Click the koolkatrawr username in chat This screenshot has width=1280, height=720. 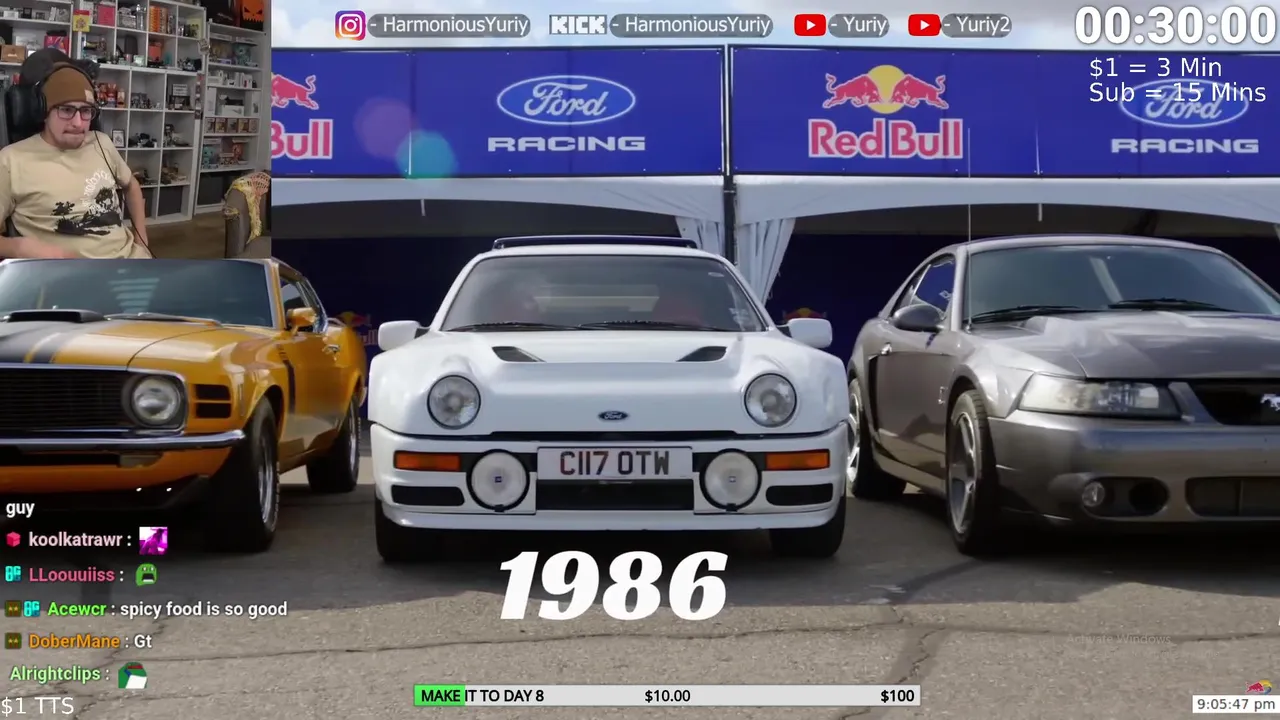click(75, 540)
